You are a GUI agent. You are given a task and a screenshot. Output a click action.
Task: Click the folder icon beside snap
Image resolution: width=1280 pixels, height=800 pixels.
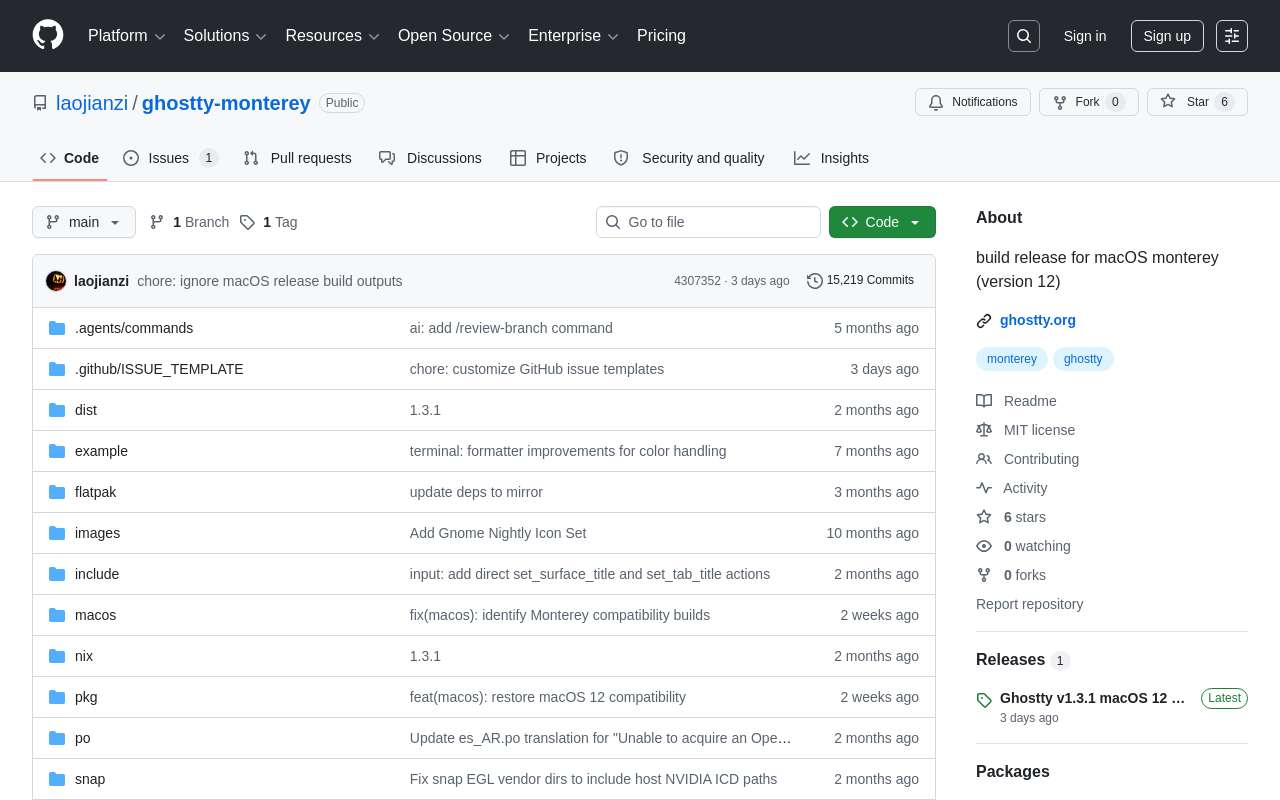click(x=57, y=779)
